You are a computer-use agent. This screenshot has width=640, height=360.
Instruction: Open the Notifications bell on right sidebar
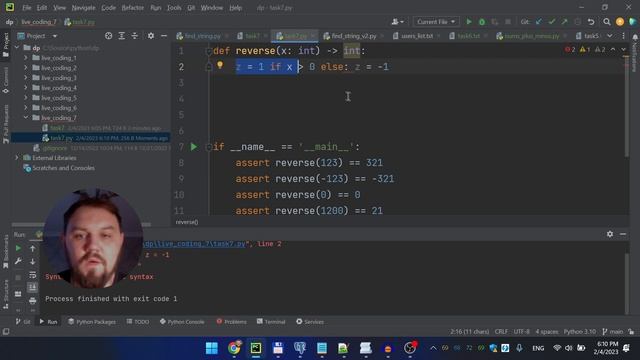point(635,37)
